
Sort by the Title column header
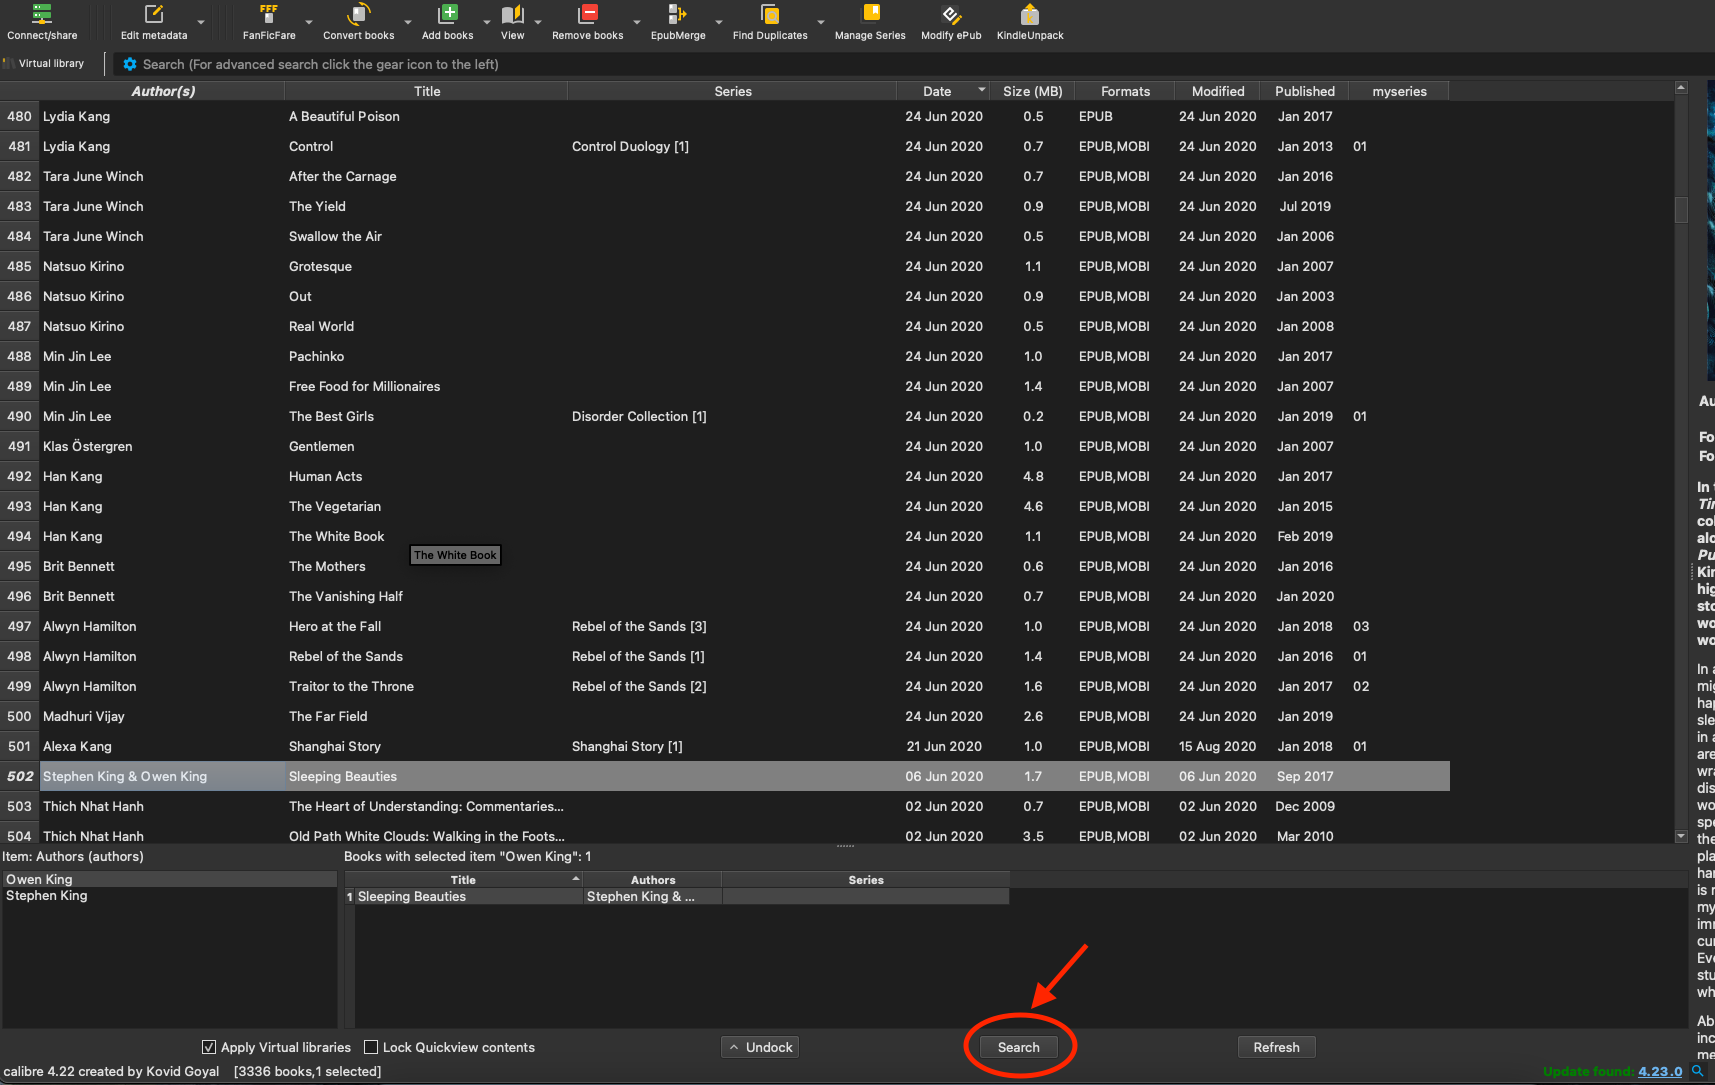tap(427, 91)
